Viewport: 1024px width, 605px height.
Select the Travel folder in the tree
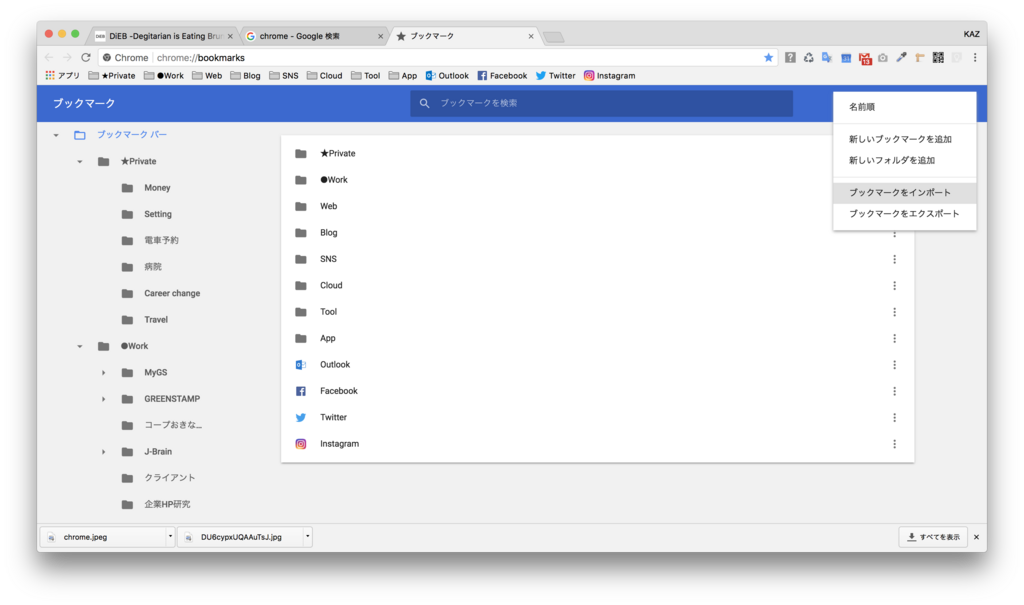point(155,319)
